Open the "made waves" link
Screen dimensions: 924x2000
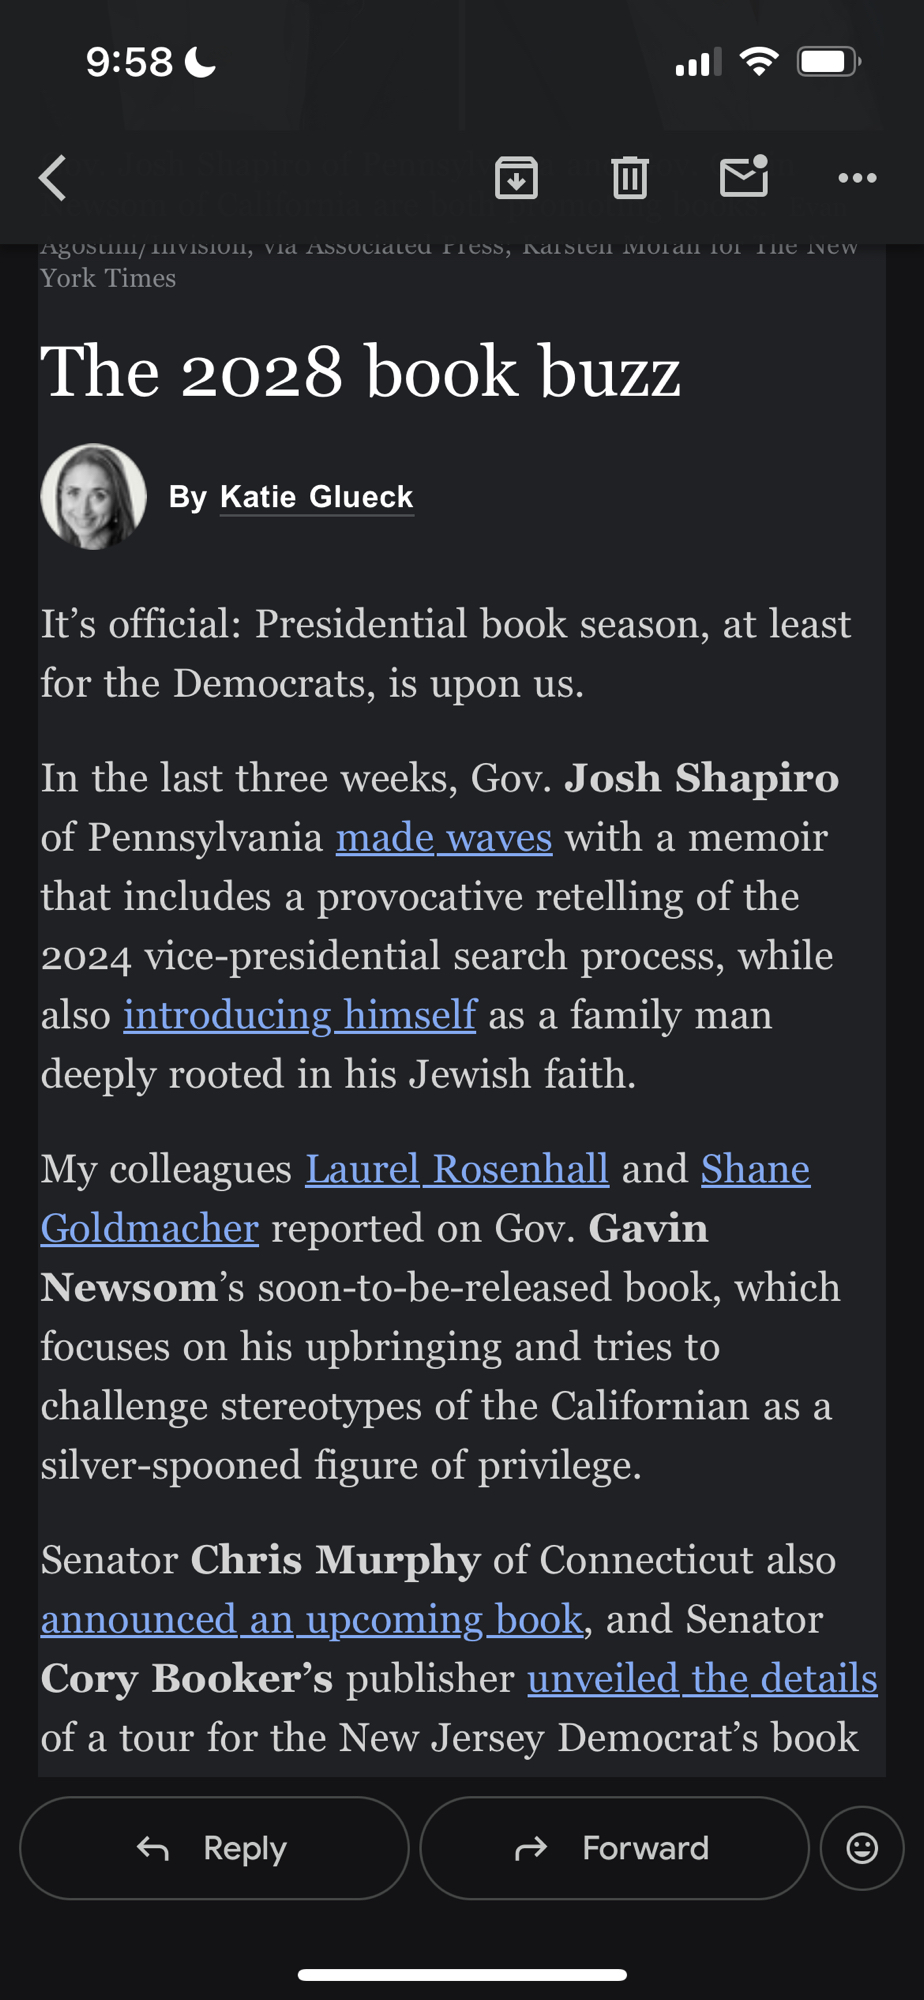pyautogui.click(x=444, y=838)
